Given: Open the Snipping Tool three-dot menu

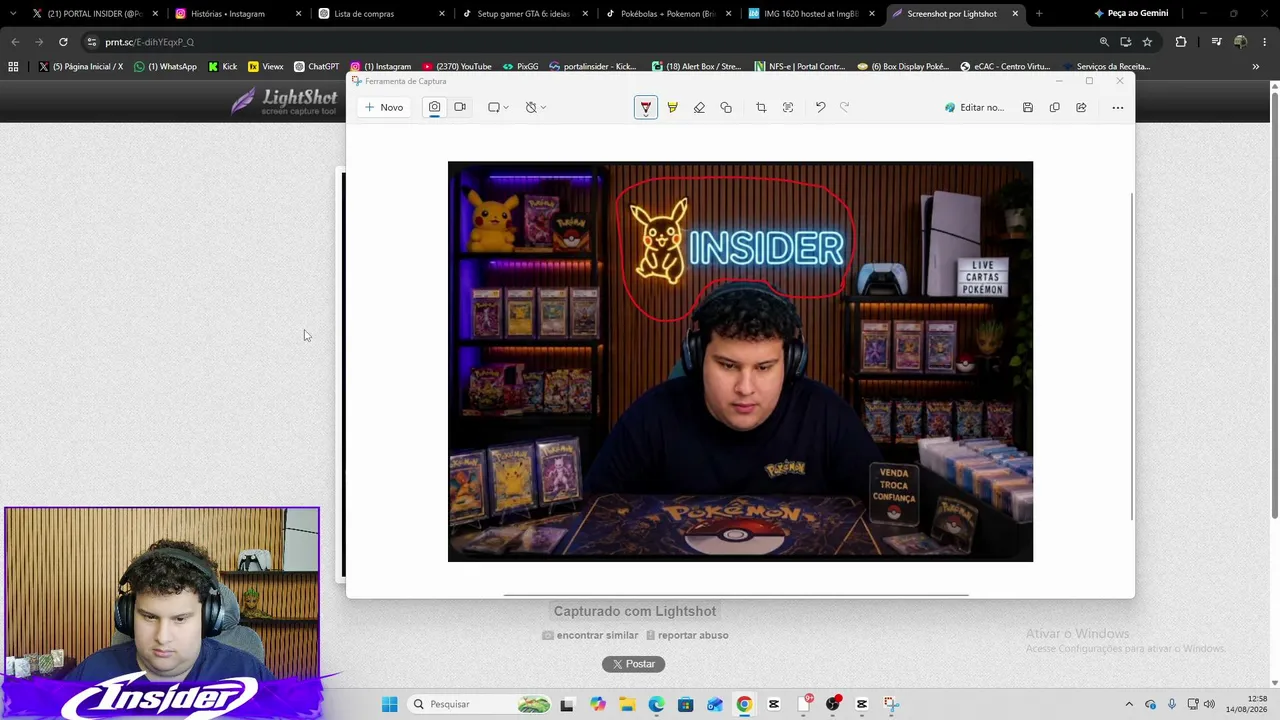Looking at the screenshot, I should (x=1118, y=107).
